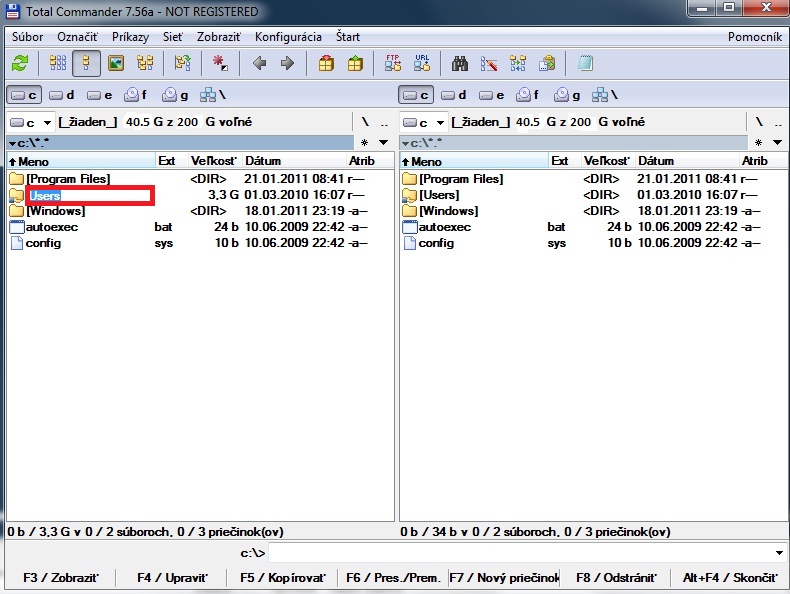The width and height of the screenshot is (790, 594).
Task: Open Find files binoculars icon
Action: coord(459,63)
